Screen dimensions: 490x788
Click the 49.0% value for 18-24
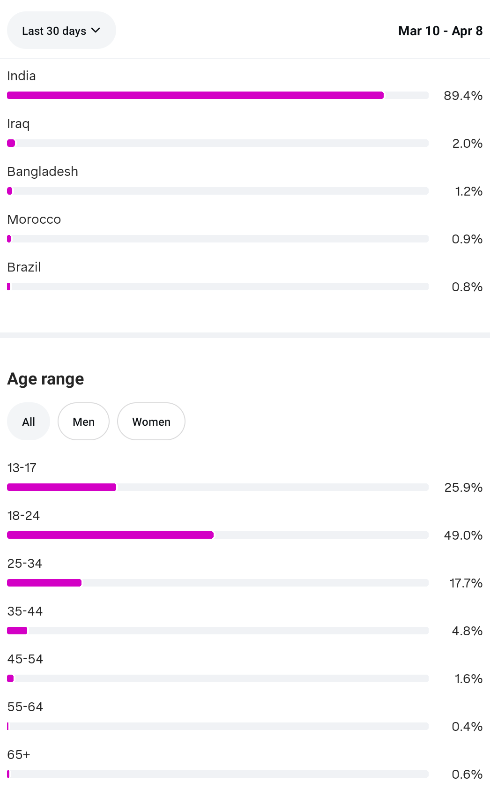point(463,535)
